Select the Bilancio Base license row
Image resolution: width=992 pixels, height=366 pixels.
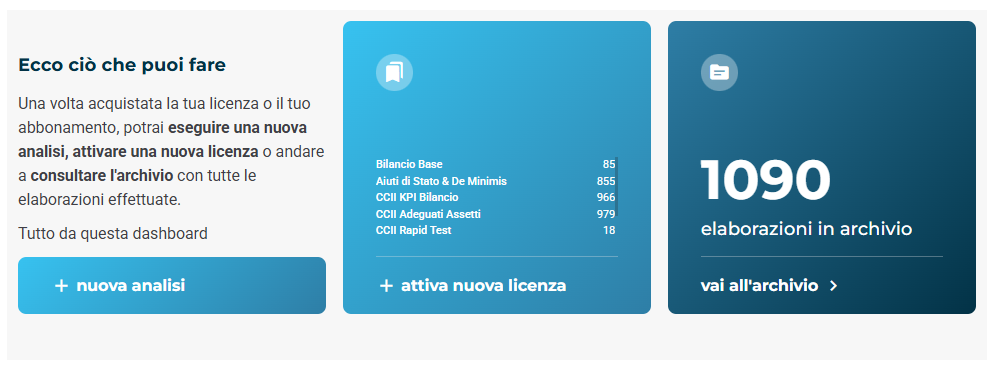[495, 164]
